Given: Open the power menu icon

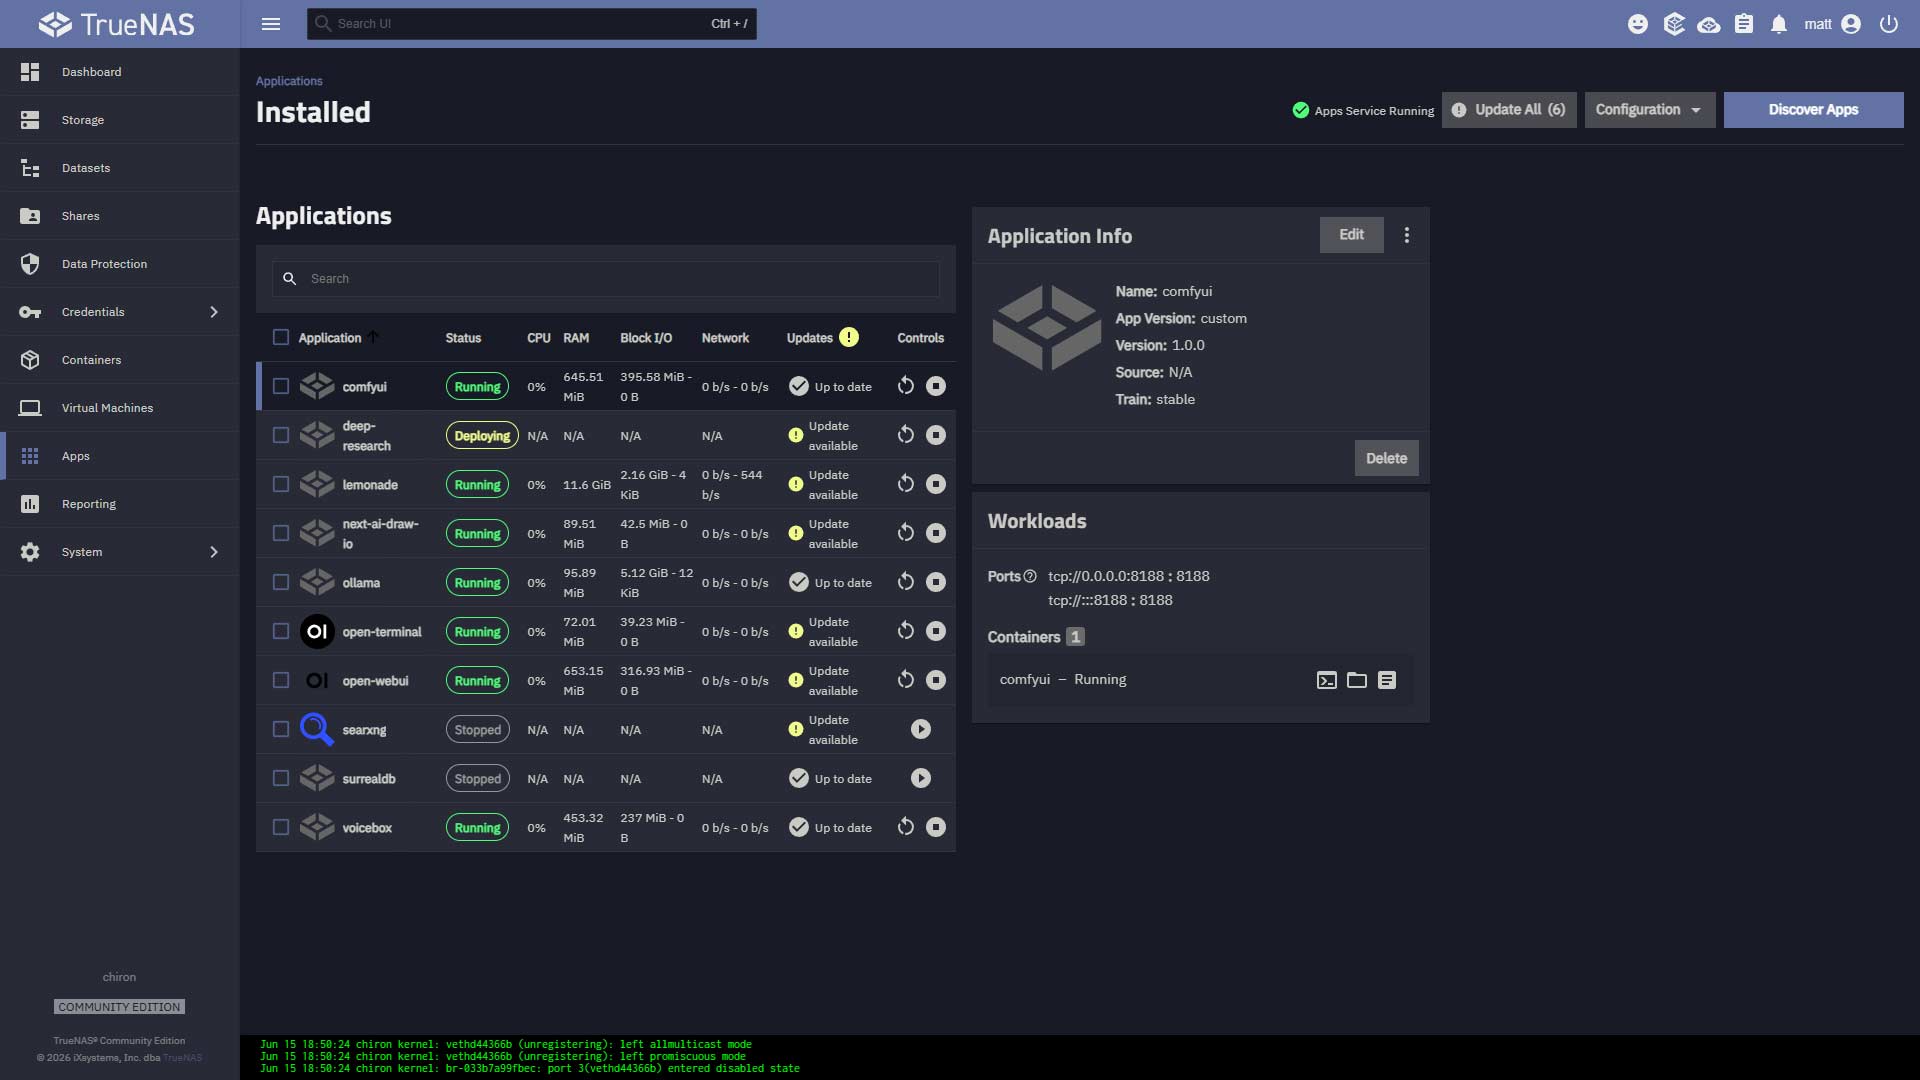Looking at the screenshot, I should 1889,24.
